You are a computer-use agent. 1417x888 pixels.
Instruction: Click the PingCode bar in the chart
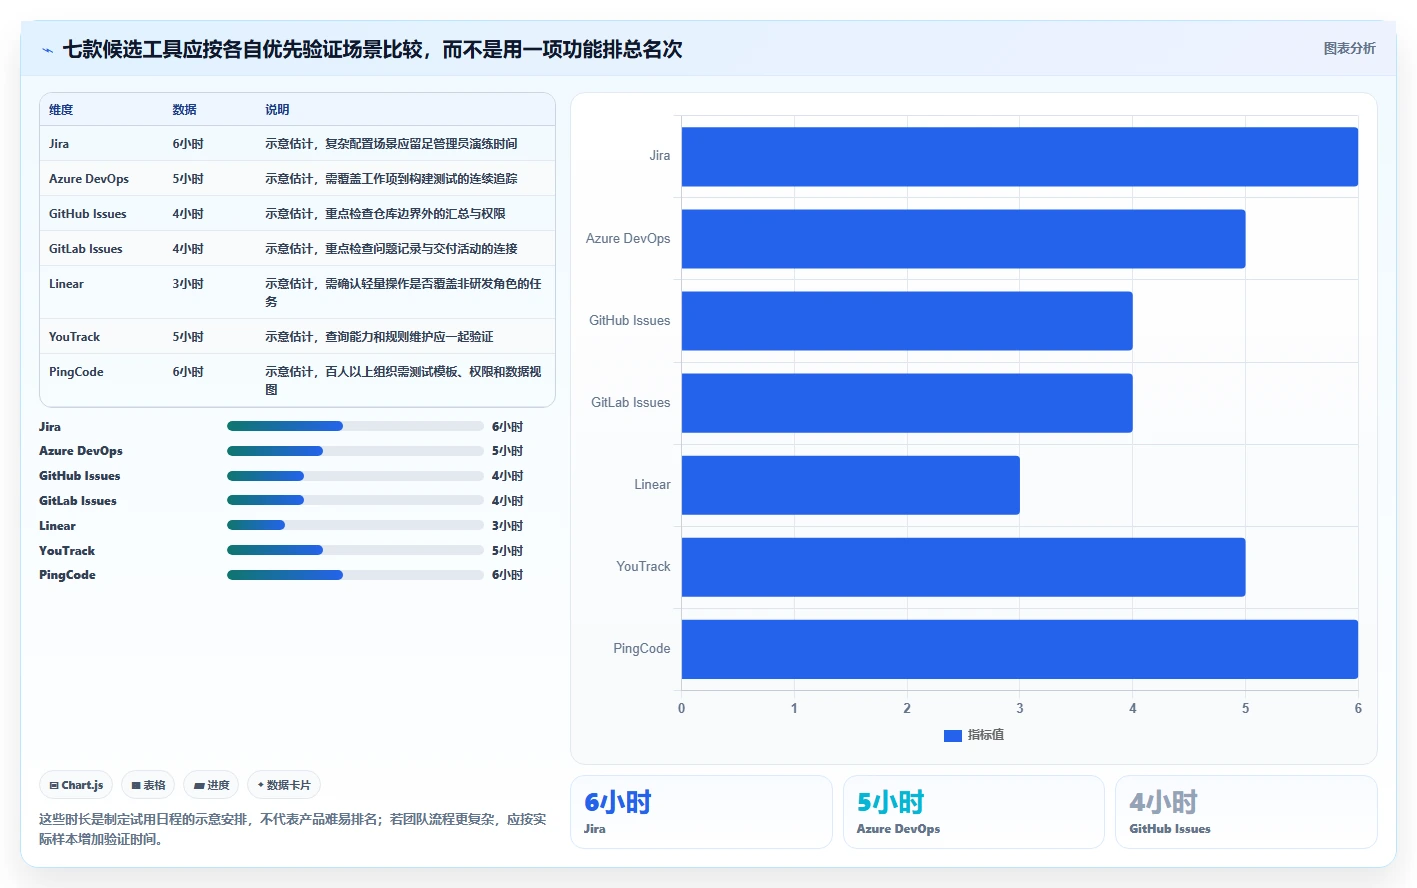point(1020,649)
